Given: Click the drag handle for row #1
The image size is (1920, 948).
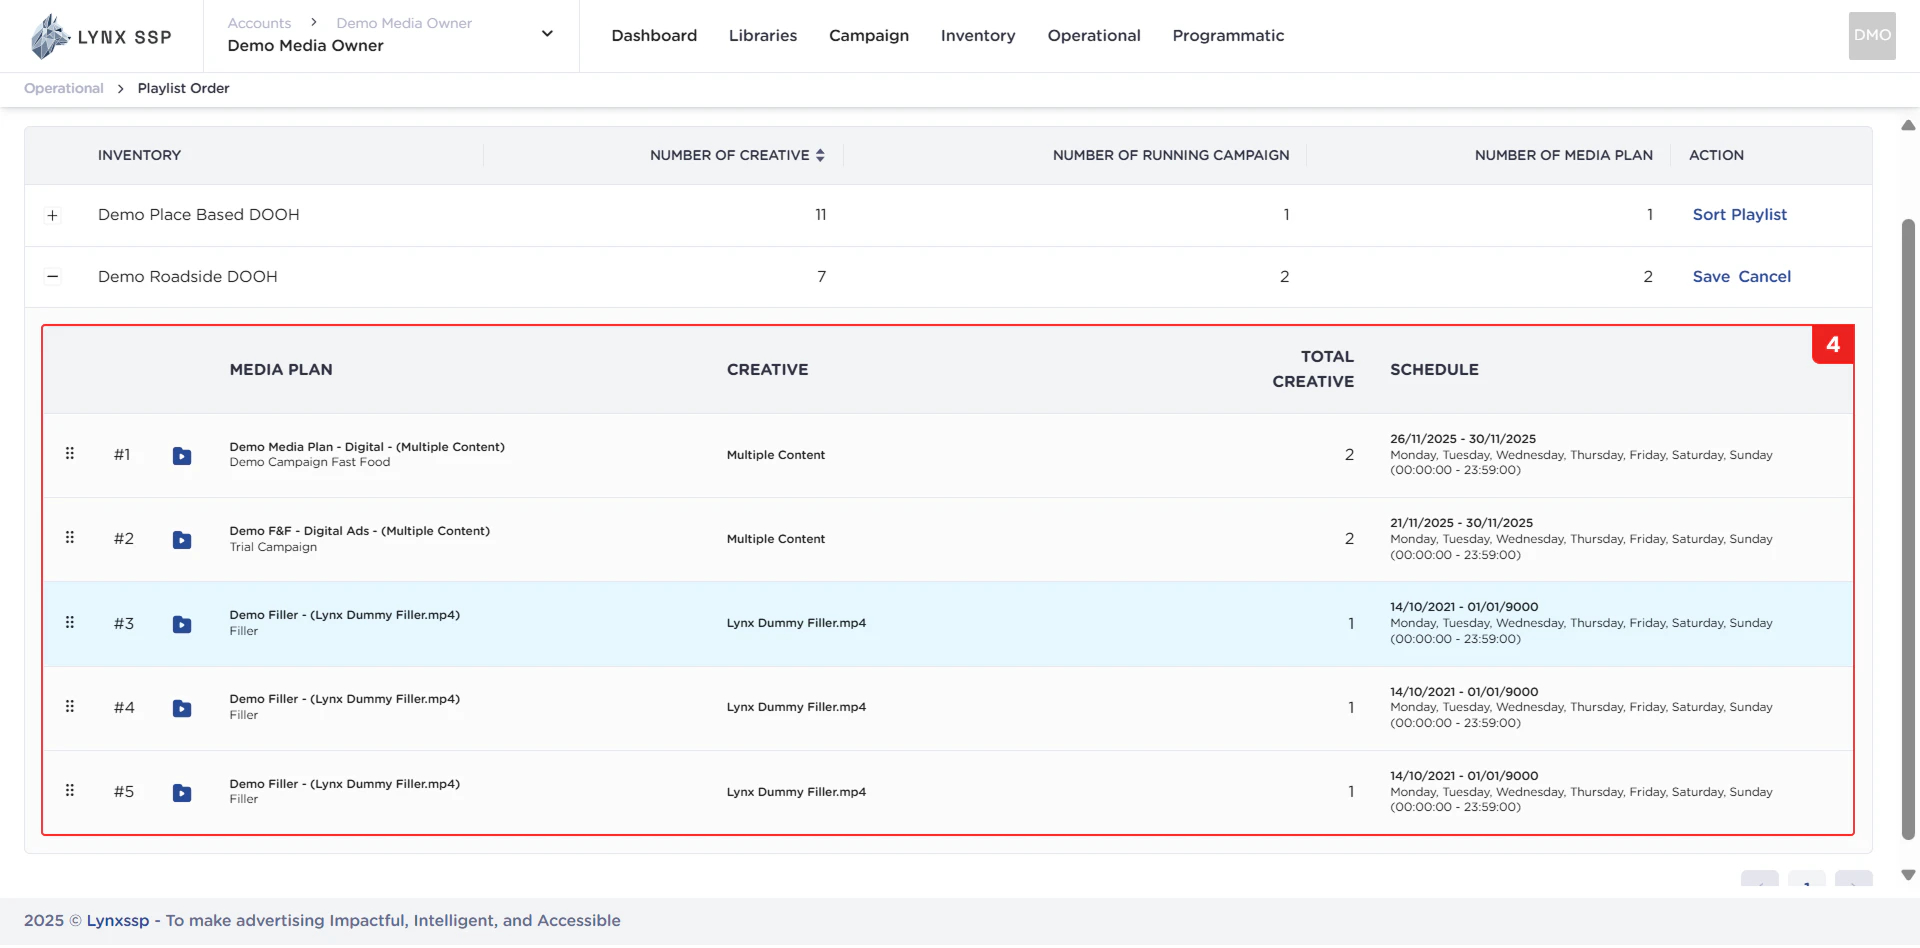Looking at the screenshot, I should coord(70,454).
